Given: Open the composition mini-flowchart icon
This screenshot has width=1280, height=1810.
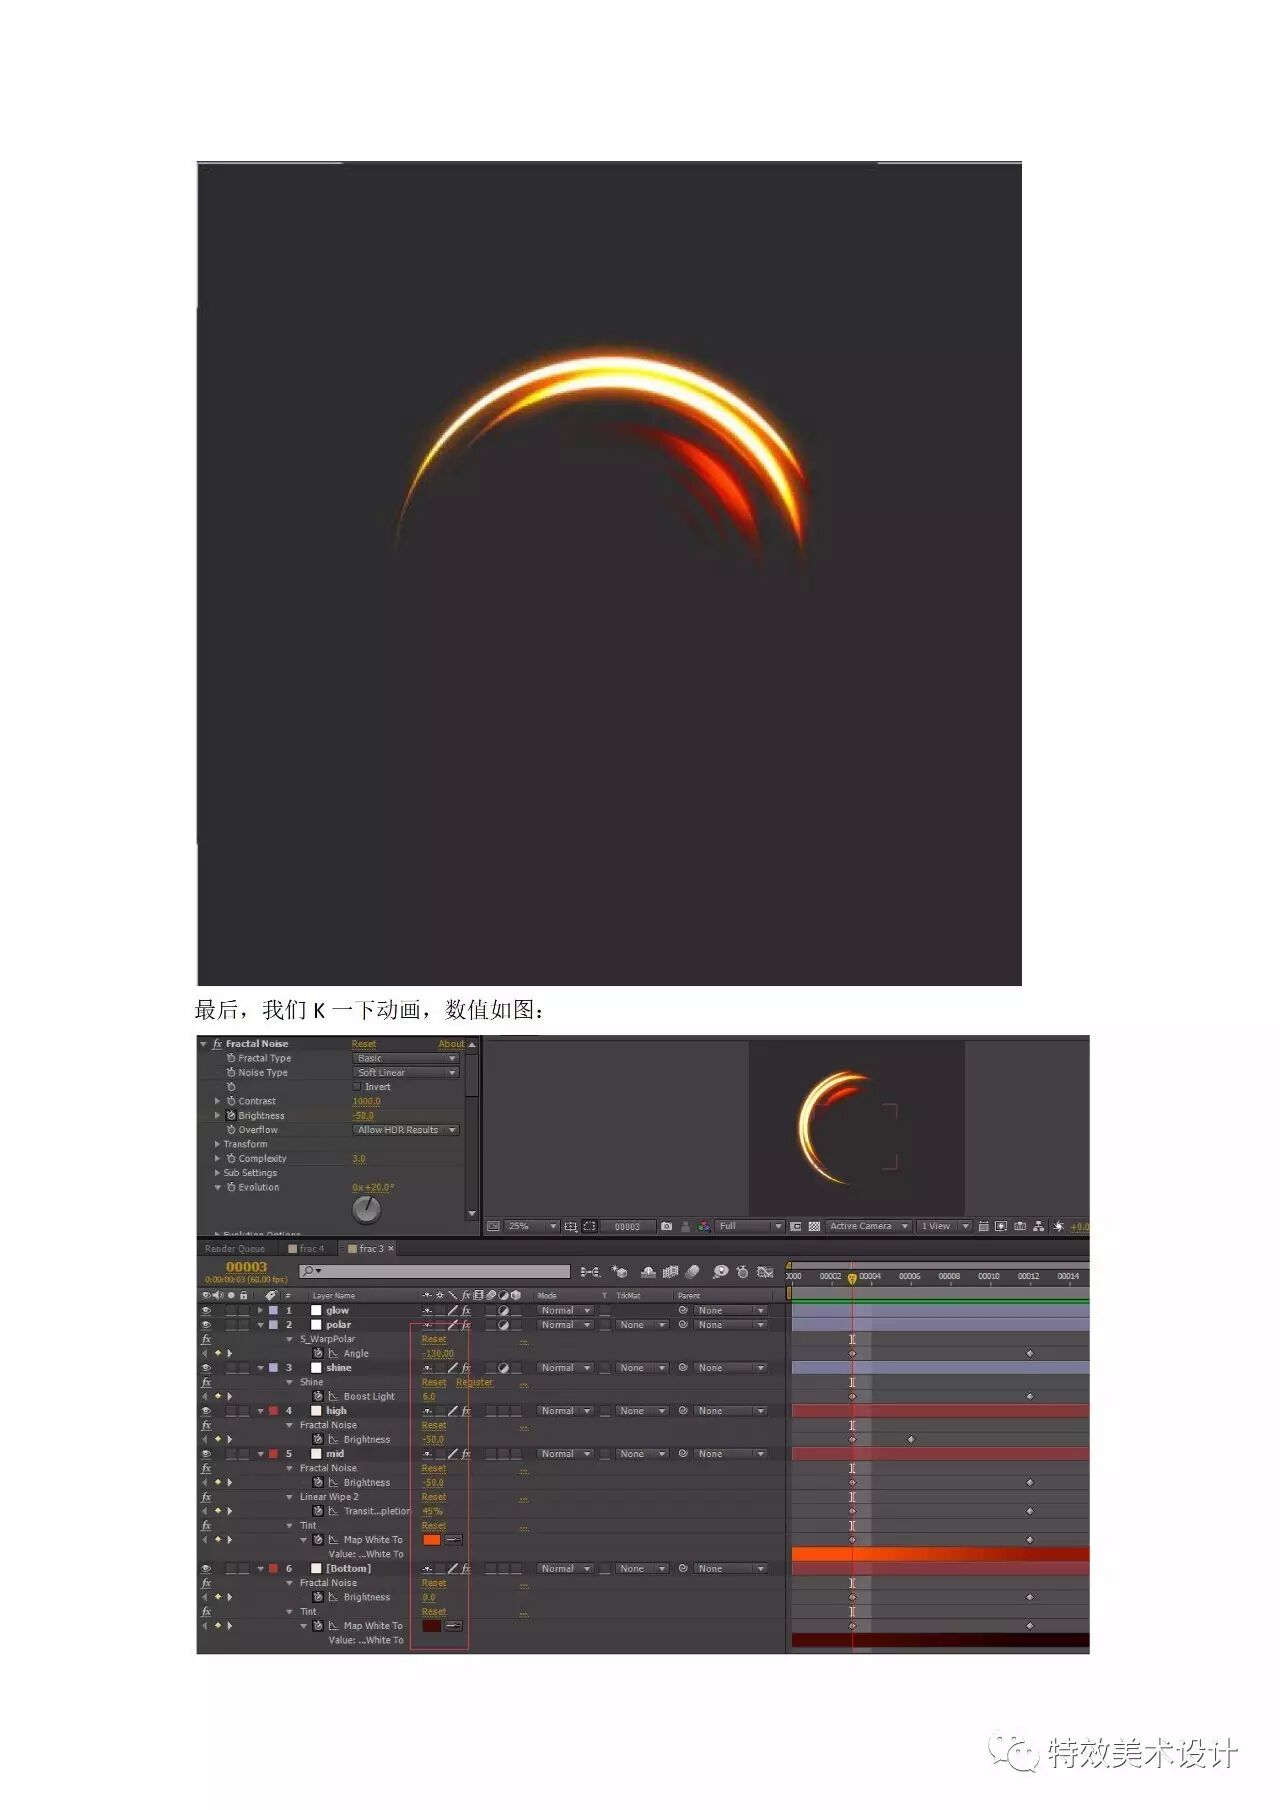Looking at the screenshot, I should [x=590, y=1272].
